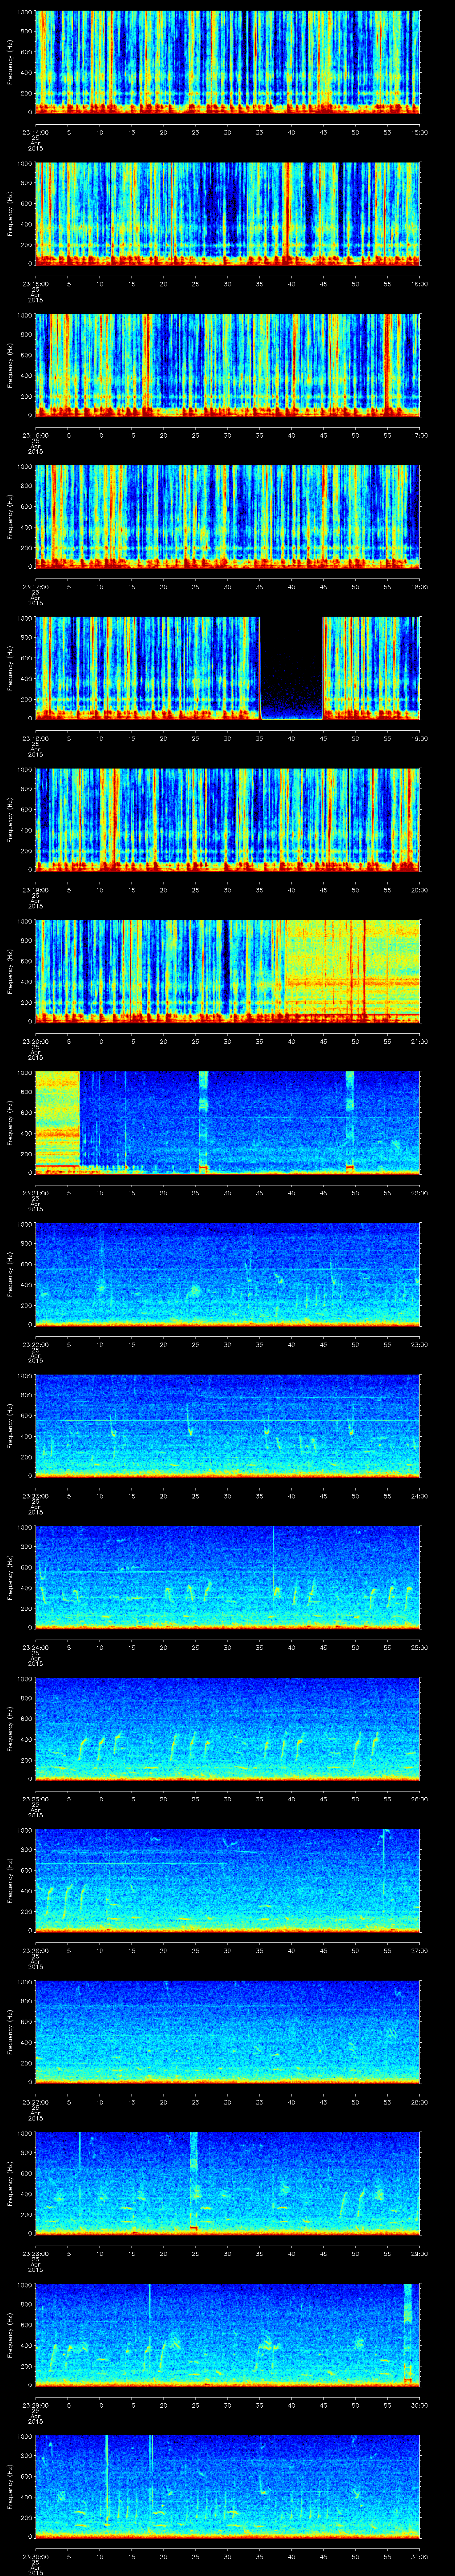Select the spectrogram panel starting at 23:29:00

(x=228, y=2334)
